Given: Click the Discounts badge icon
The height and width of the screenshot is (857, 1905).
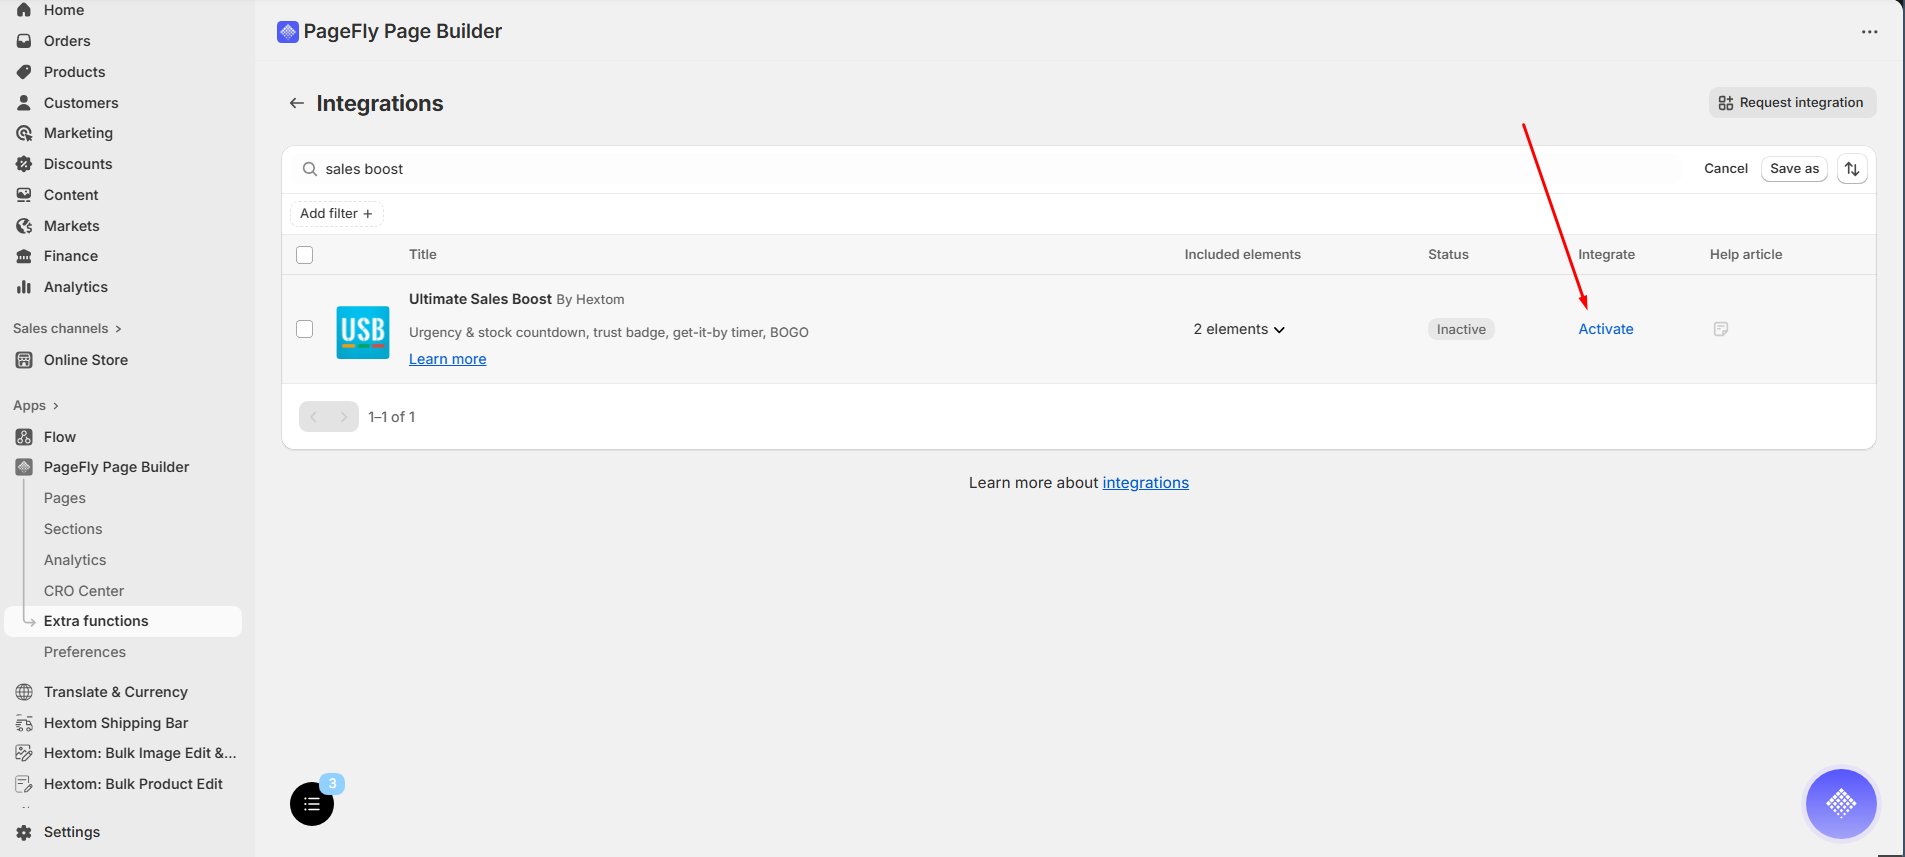Looking at the screenshot, I should tap(24, 164).
